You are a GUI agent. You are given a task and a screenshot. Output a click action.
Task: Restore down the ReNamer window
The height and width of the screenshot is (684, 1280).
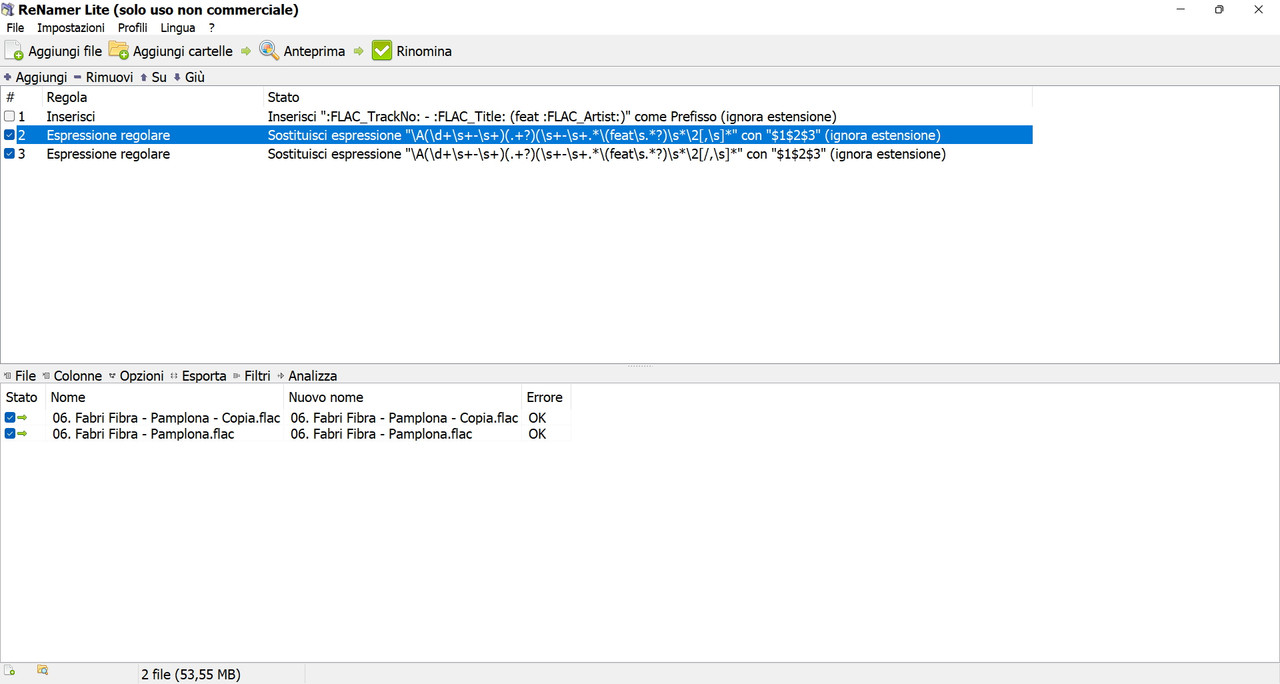tap(1219, 9)
